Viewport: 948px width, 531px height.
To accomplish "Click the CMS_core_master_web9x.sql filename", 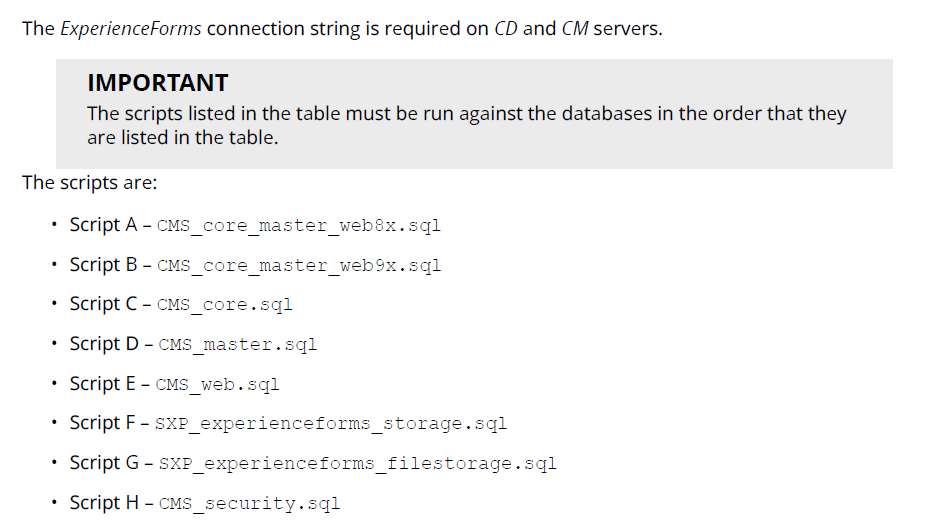I will [x=299, y=266].
